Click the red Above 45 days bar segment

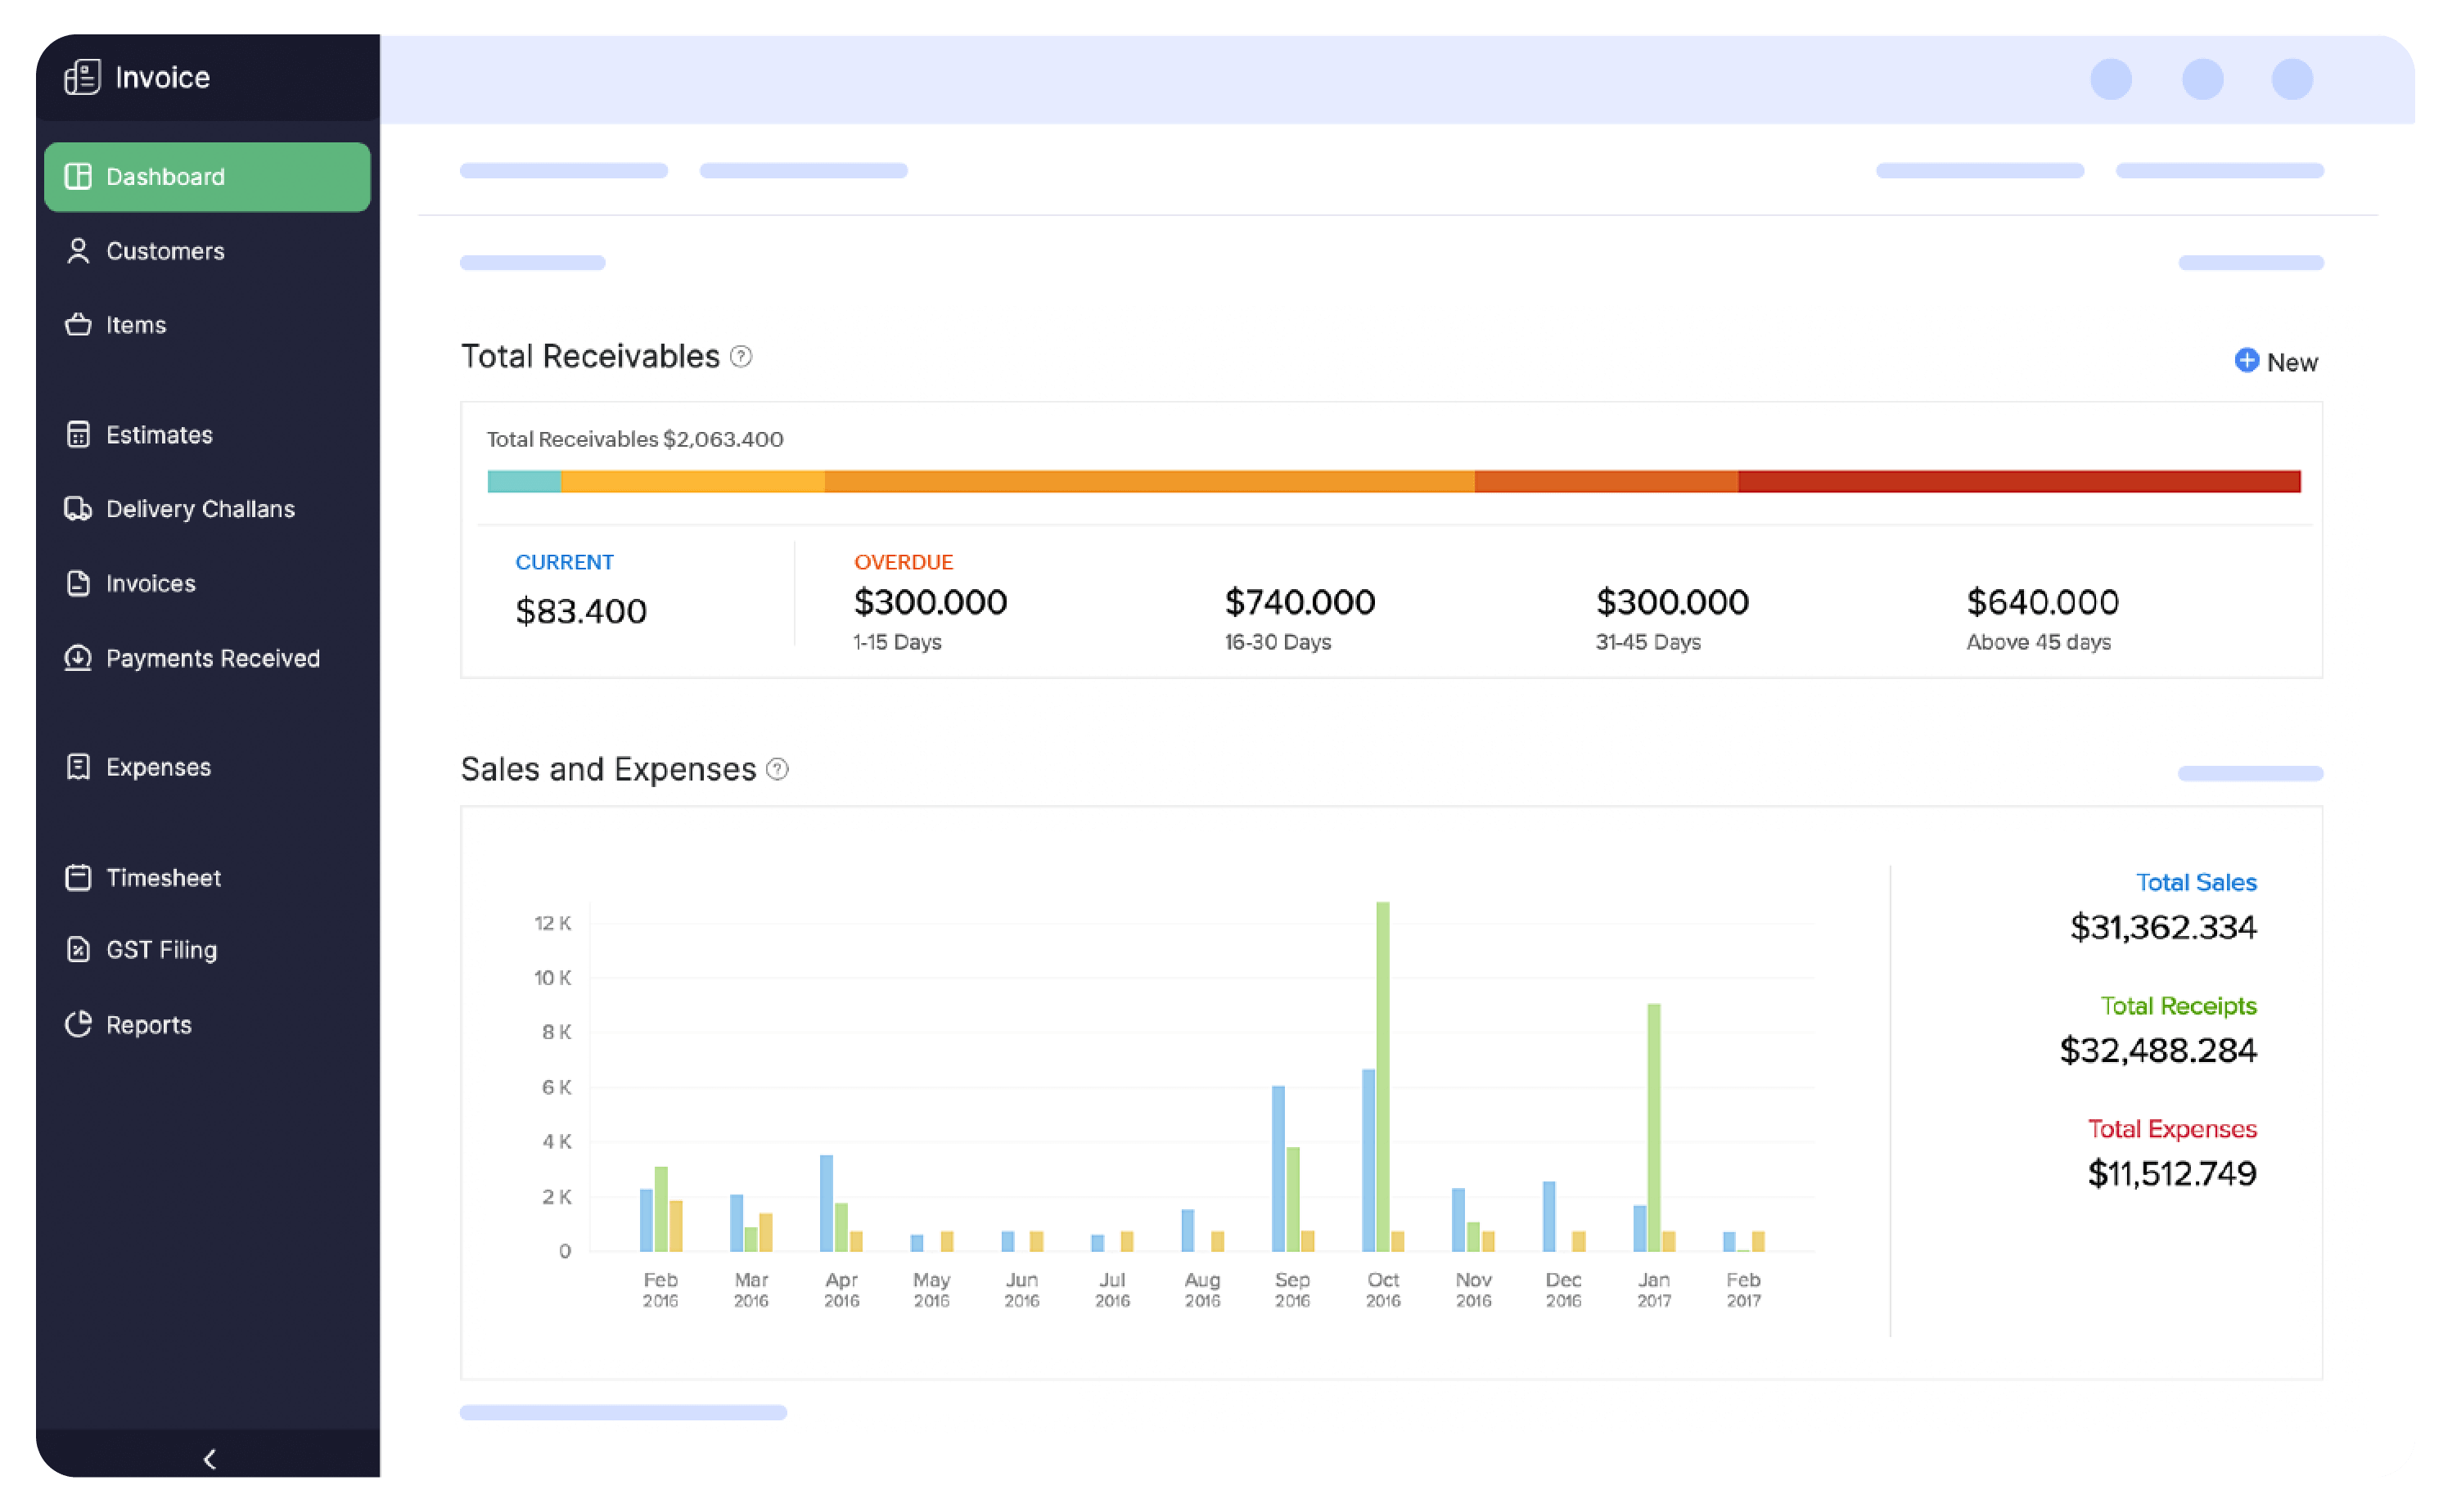point(2020,482)
